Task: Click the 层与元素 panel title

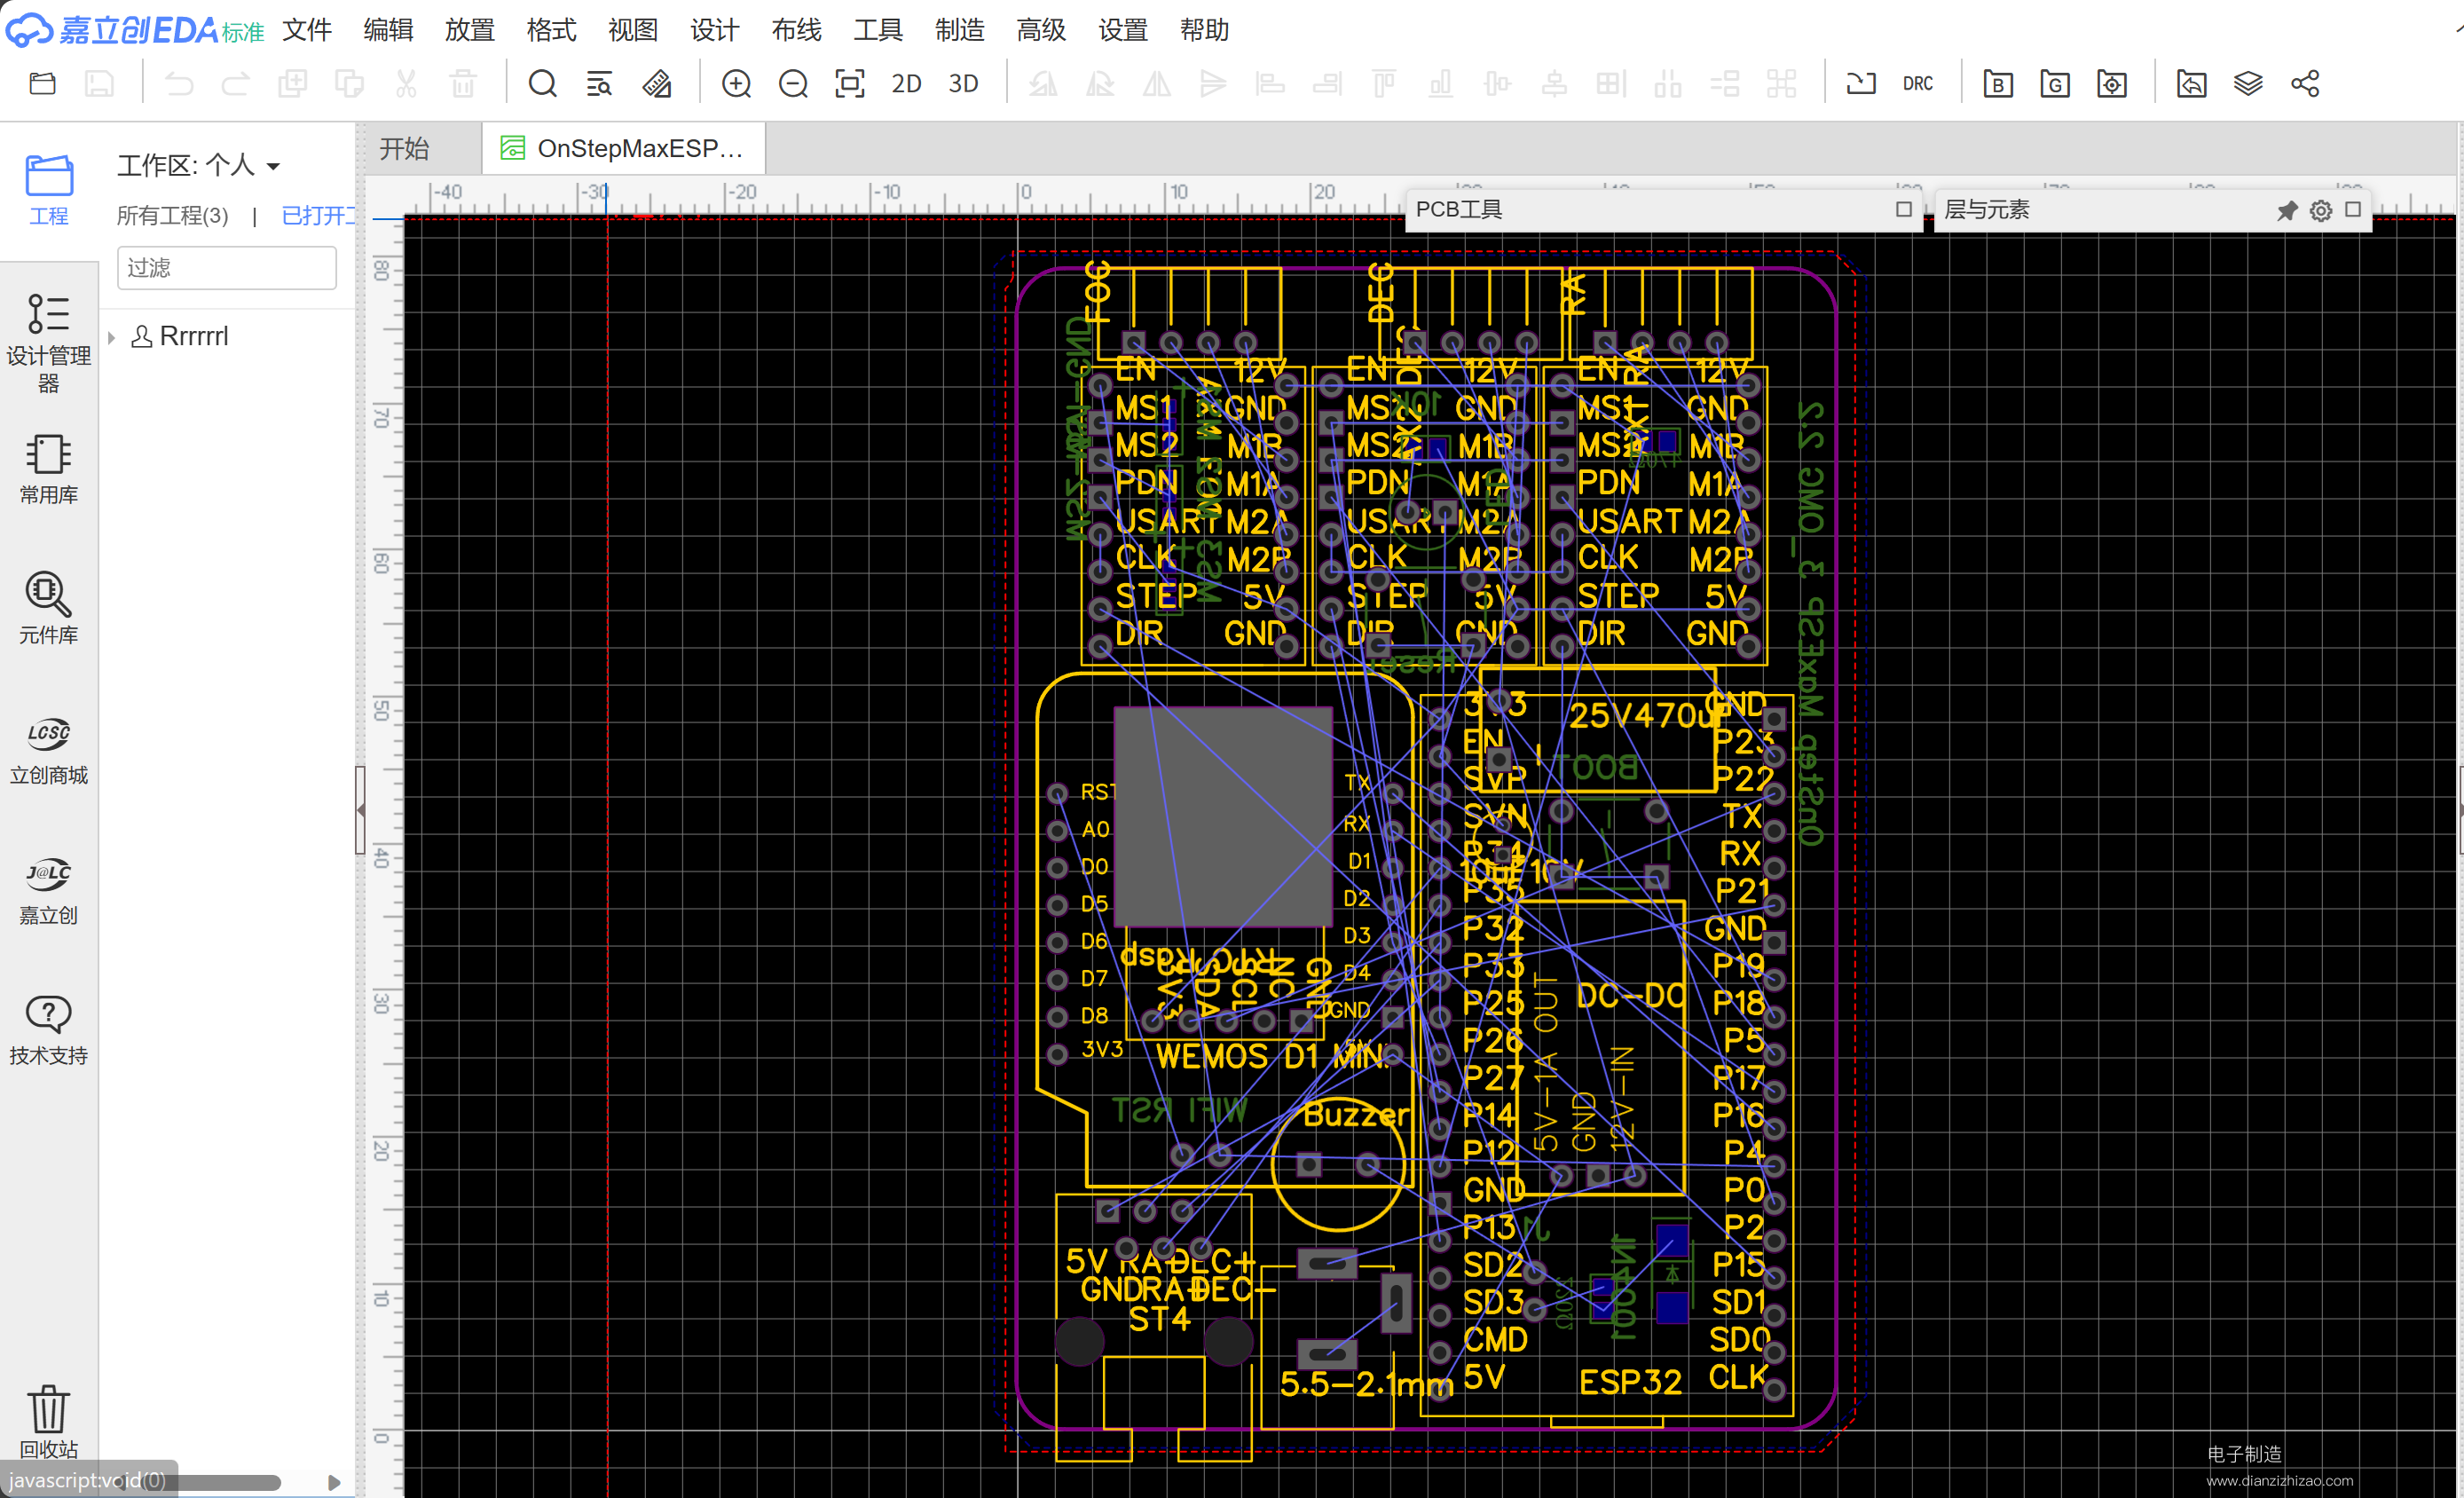Action: 1986,209
